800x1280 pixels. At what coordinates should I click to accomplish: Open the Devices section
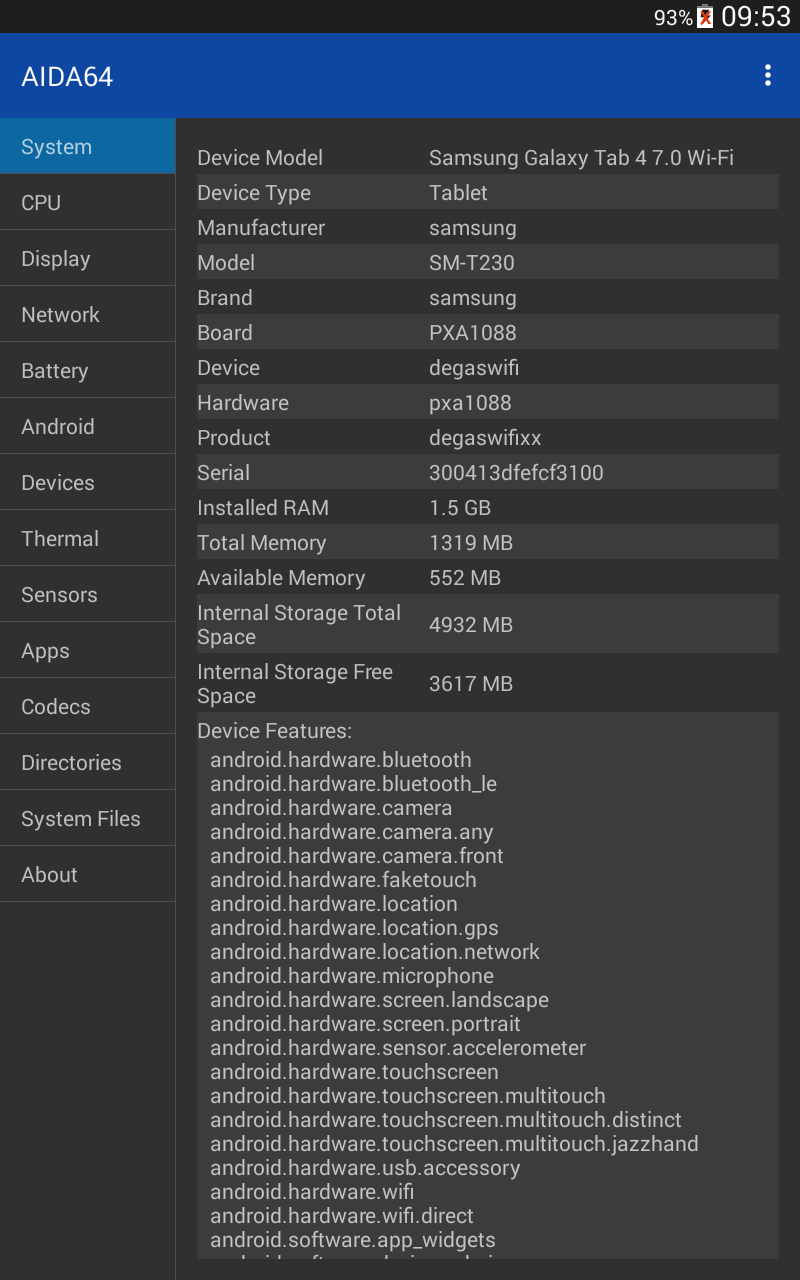coord(87,483)
